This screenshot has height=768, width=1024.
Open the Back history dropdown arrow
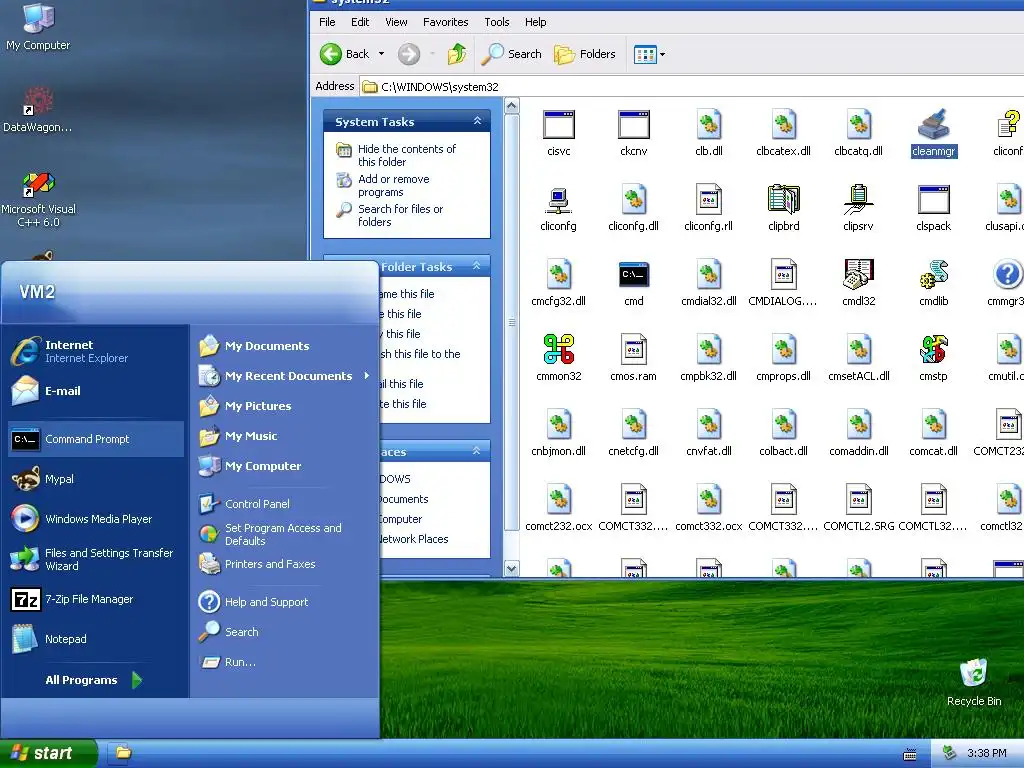click(x=381, y=54)
